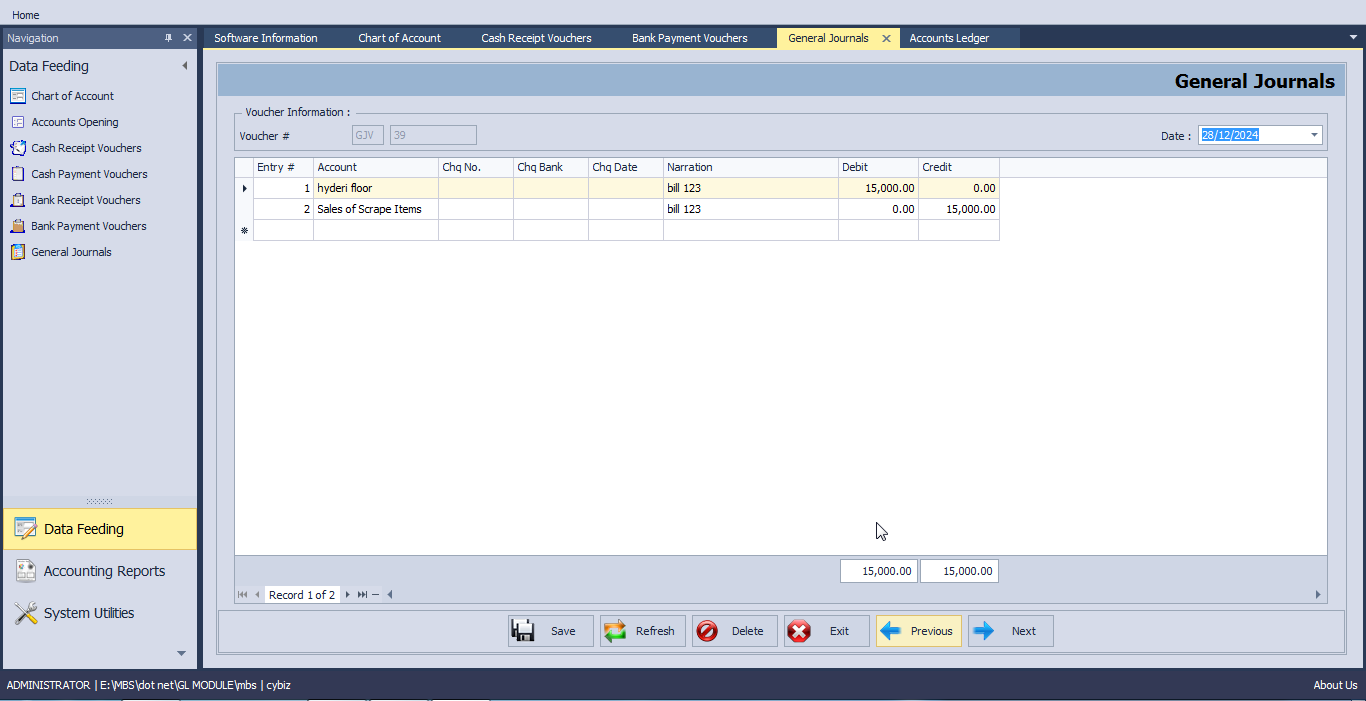Open Cash Payment Vouchers from sidebar
This screenshot has width=1366, height=701.
click(89, 174)
